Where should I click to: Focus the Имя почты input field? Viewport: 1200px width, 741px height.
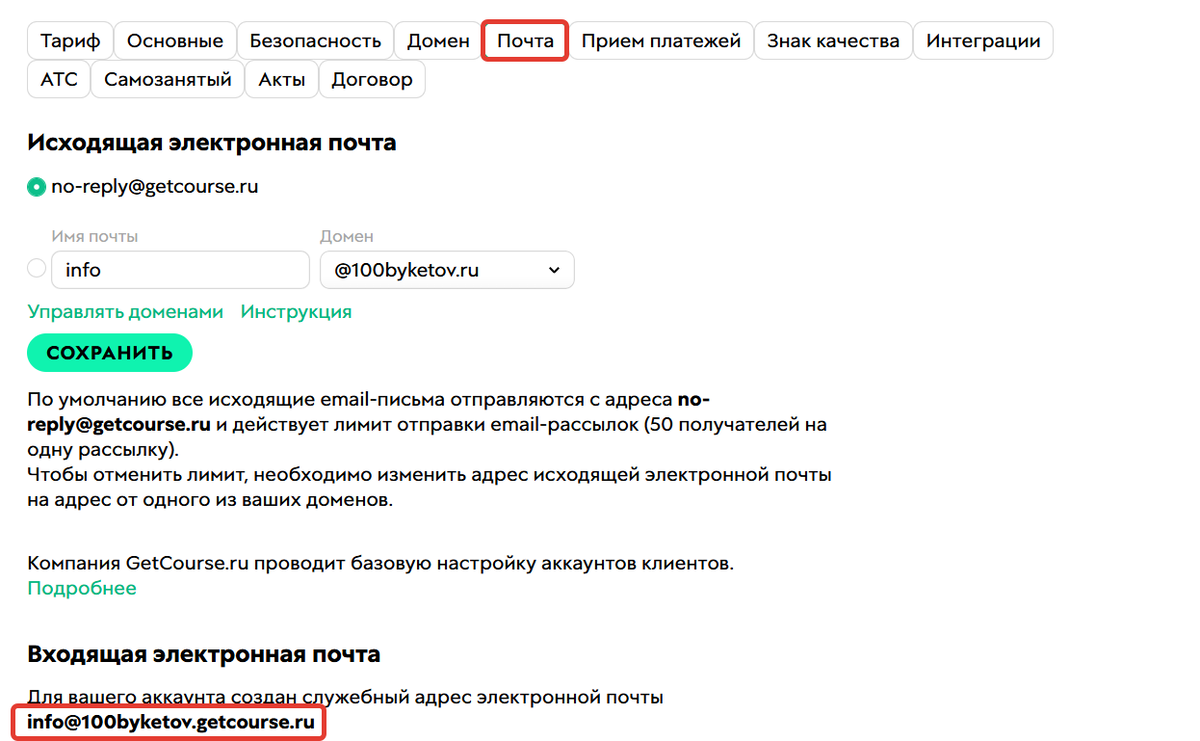pyautogui.click(x=180, y=269)
